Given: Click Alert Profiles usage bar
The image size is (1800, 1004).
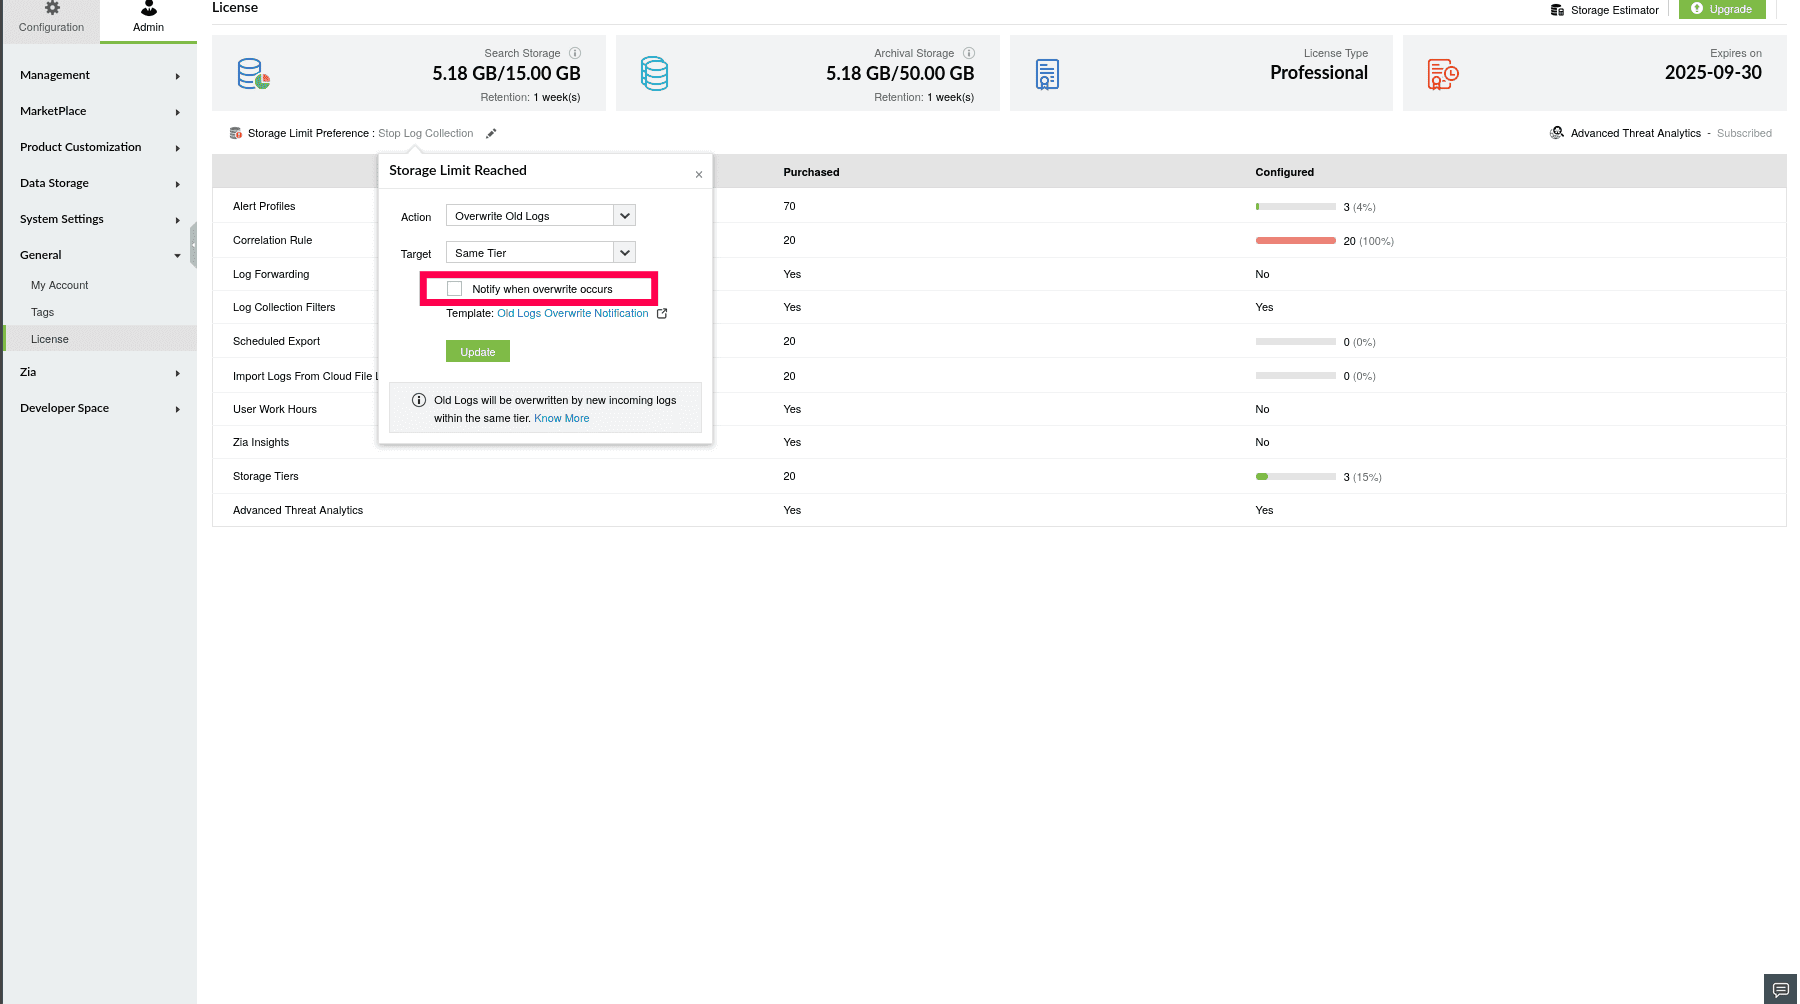Looking at the screenshot, I should (x=1295, y=207).
